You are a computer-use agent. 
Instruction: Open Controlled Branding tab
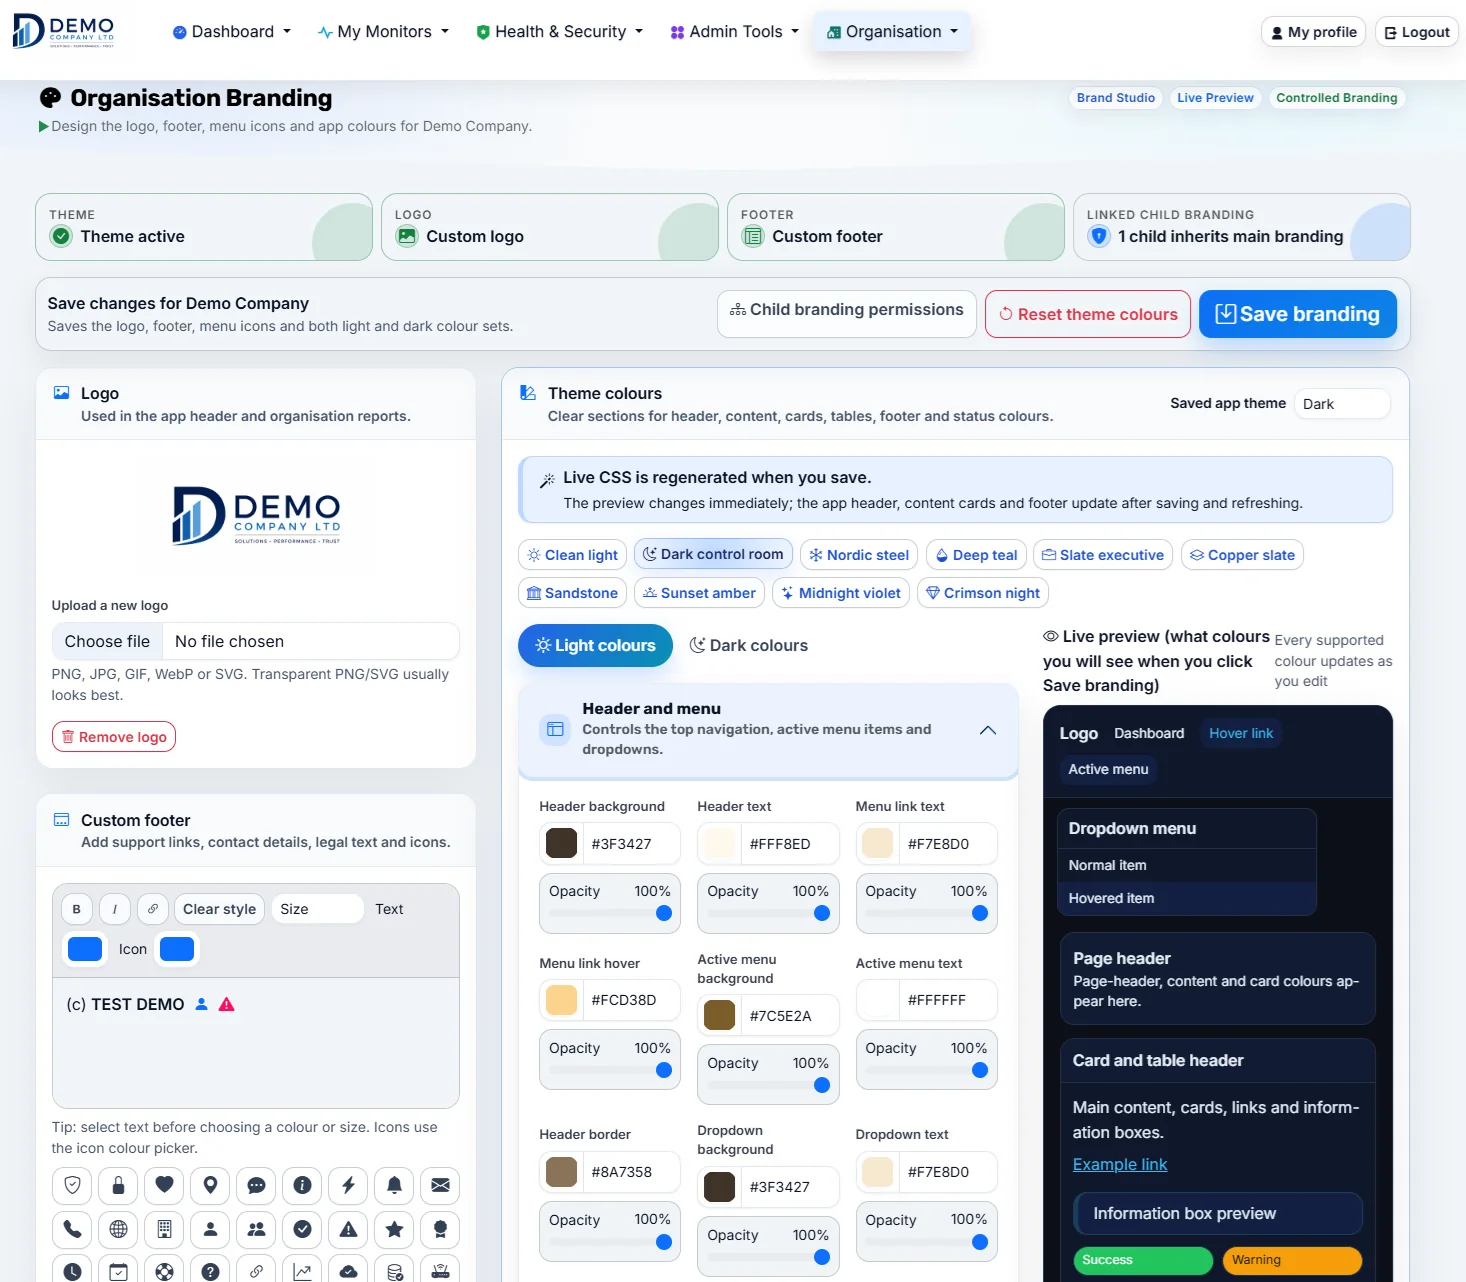(1337, 98)
